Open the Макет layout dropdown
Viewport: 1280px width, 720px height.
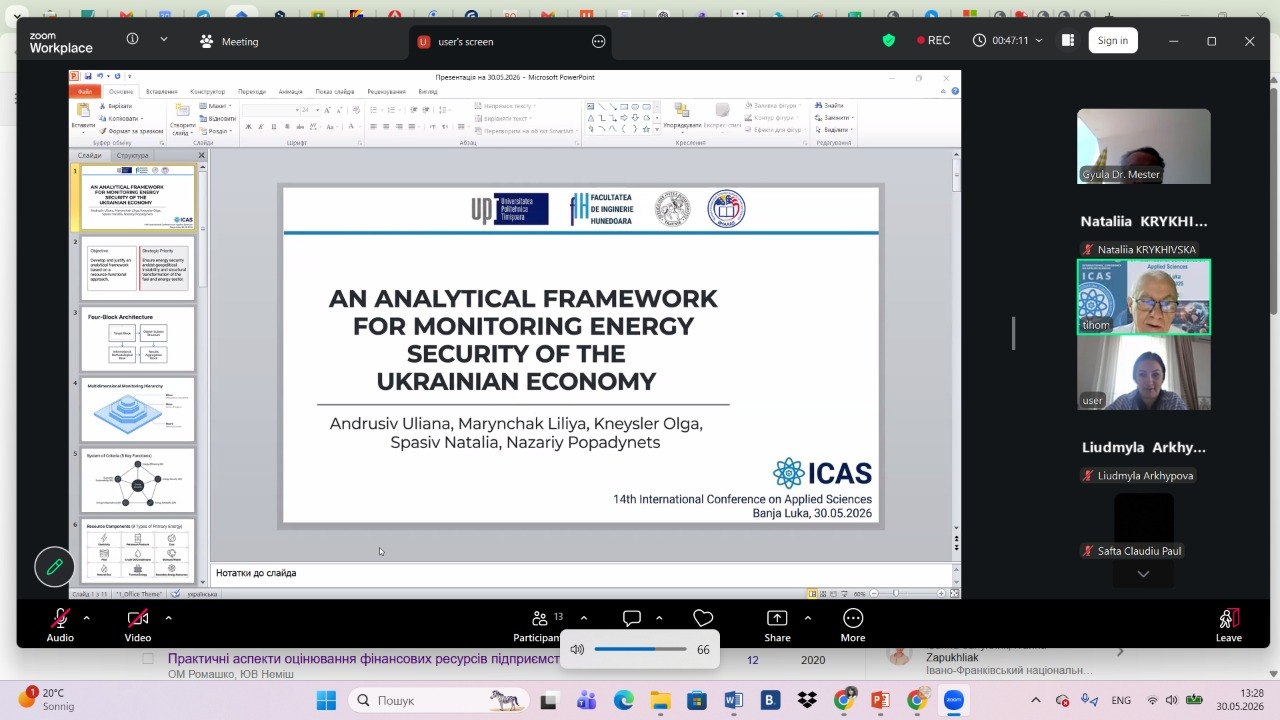[216, 106]
